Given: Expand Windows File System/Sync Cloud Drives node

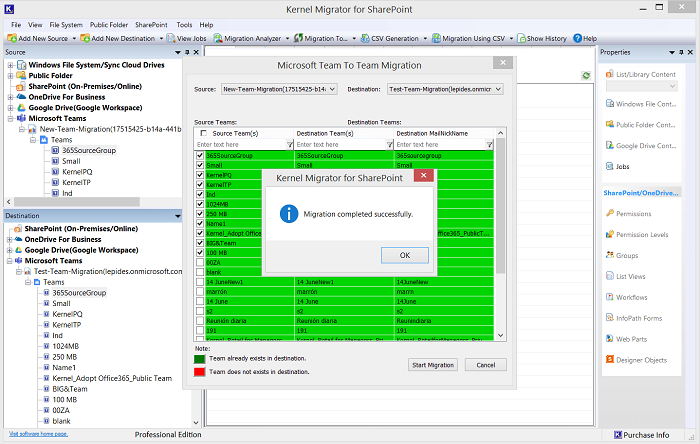Looking at the screenshot, I should [9, 65].
